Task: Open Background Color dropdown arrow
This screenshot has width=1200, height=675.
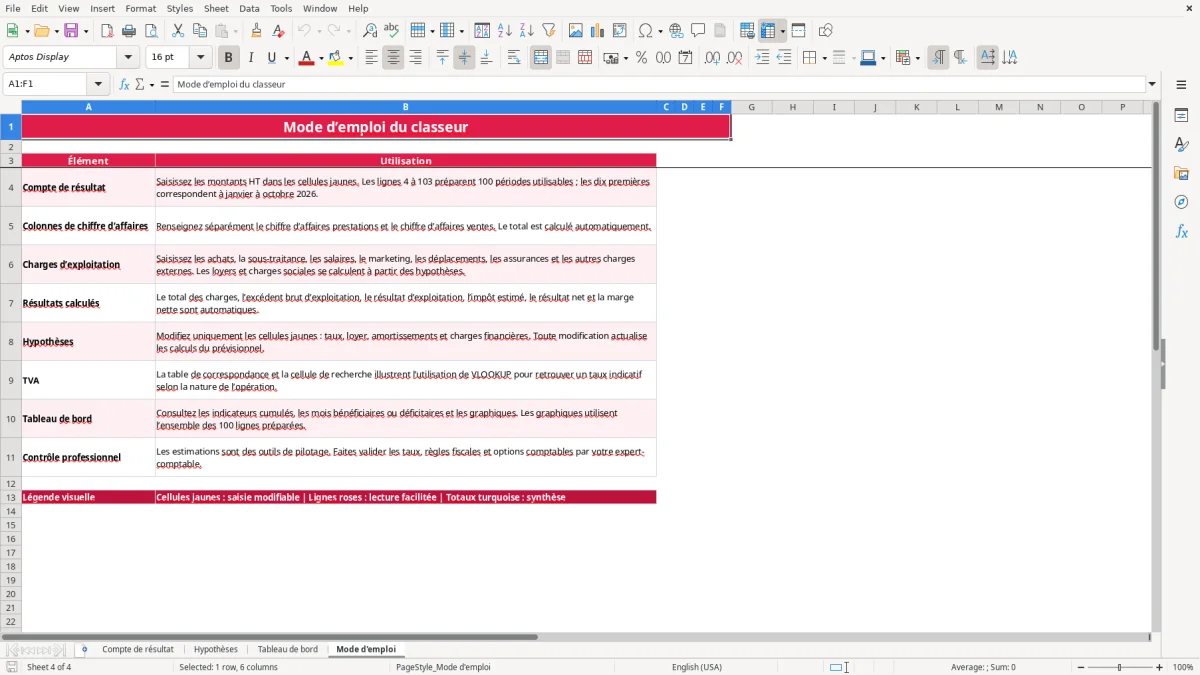Action: click(x=351, y=58)
